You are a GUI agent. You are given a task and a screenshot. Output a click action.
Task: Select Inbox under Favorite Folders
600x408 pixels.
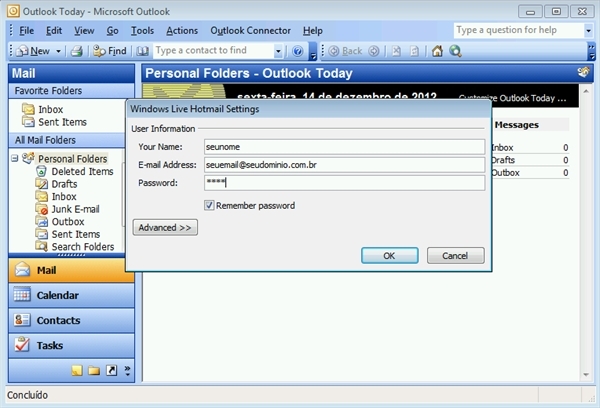tap(42, 109)
